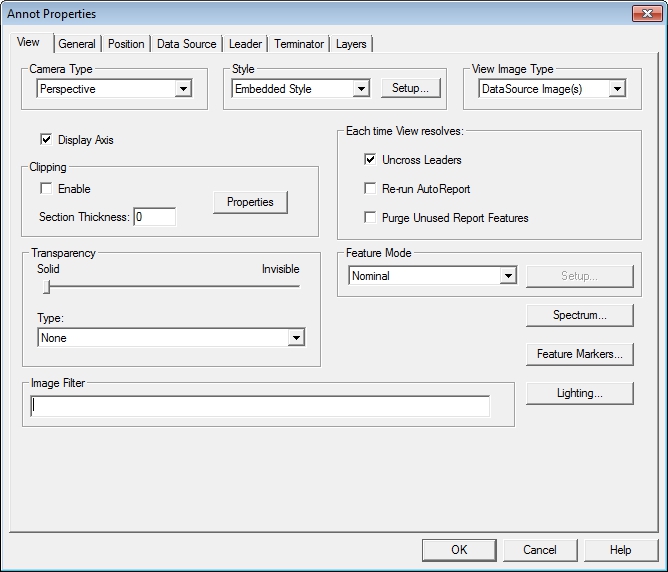Viewport: 668px width, 572px height.
Task: Click the Lighting button
Action: pyautogui.click(x=580, y=393)
